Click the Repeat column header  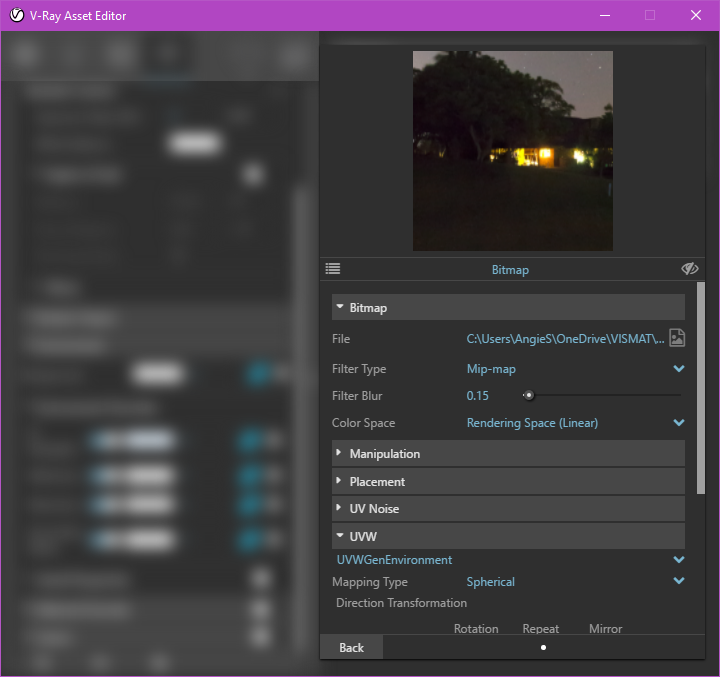pos(540,628)
